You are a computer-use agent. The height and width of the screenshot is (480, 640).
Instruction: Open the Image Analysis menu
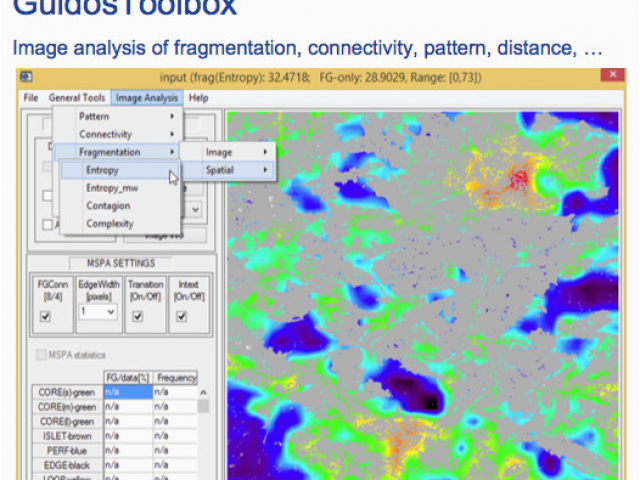coord(147,98)
